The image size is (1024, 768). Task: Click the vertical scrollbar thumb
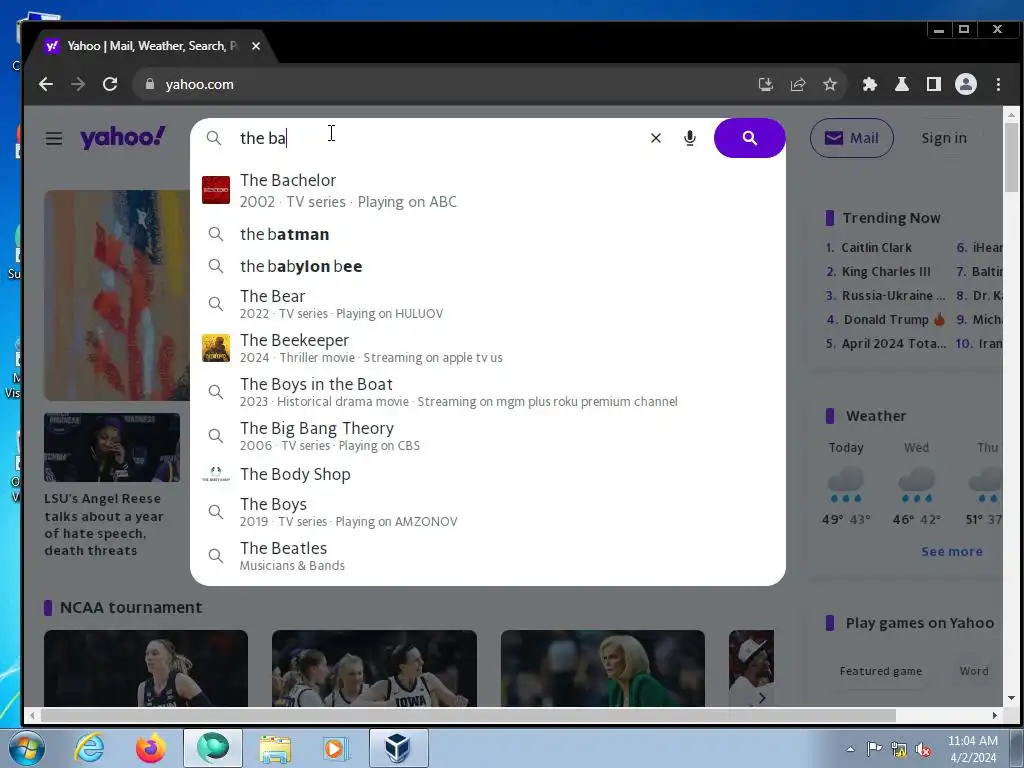[x=1011, y=157]
